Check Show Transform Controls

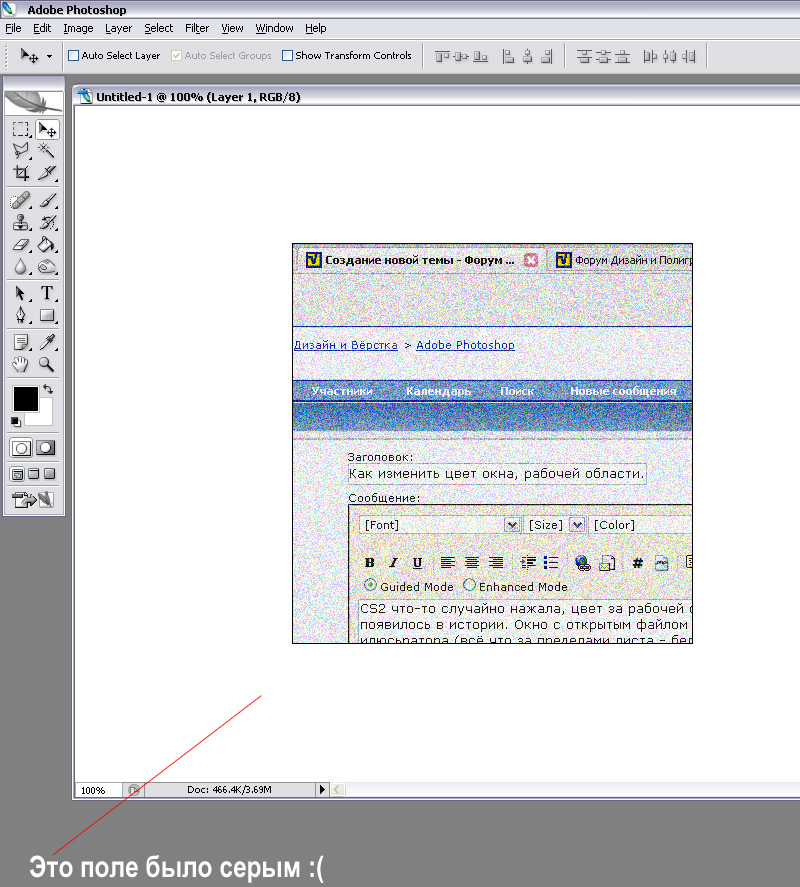pos(287,55)
